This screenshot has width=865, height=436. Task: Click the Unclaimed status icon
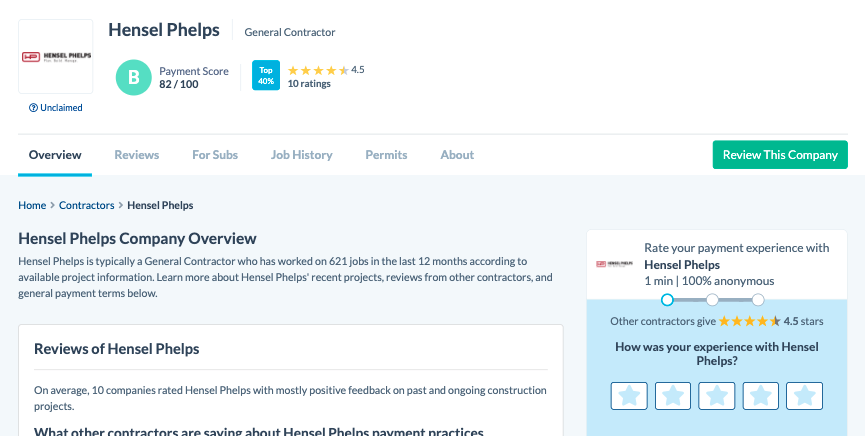point(33,108)
